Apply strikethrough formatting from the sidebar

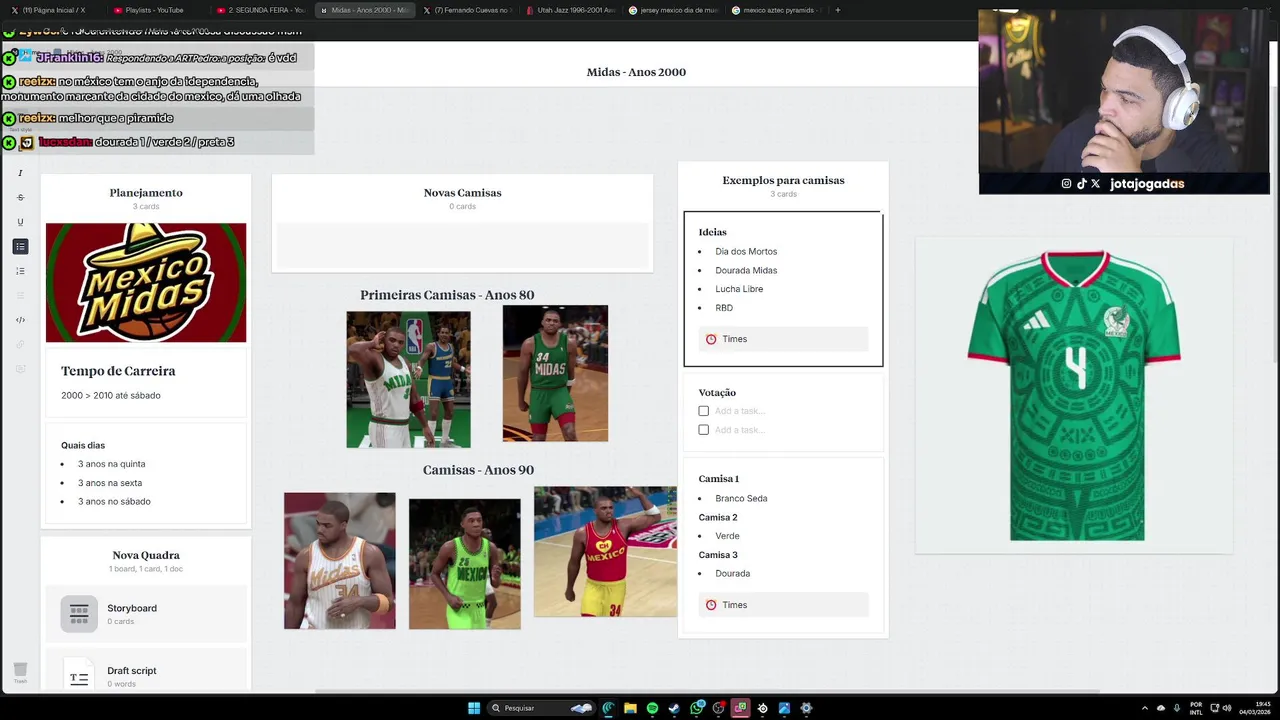point(20,197)
